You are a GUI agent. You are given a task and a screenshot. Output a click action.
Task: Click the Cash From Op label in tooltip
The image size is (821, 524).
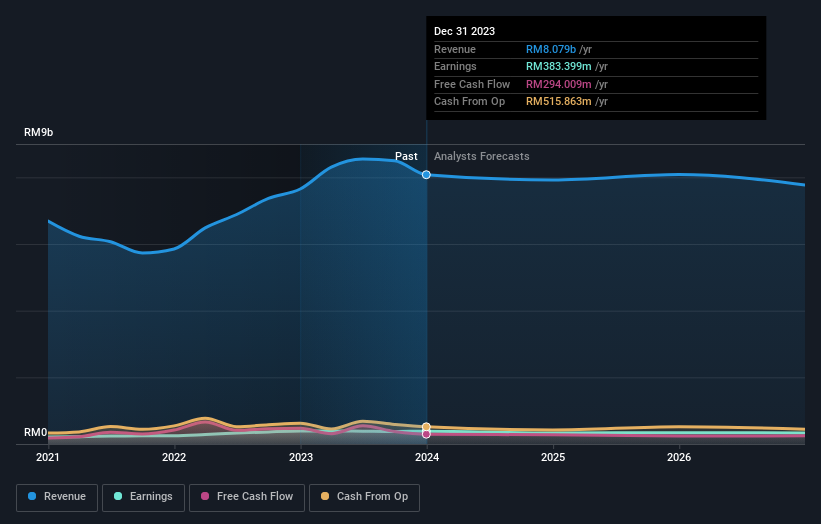click(470, 102)
